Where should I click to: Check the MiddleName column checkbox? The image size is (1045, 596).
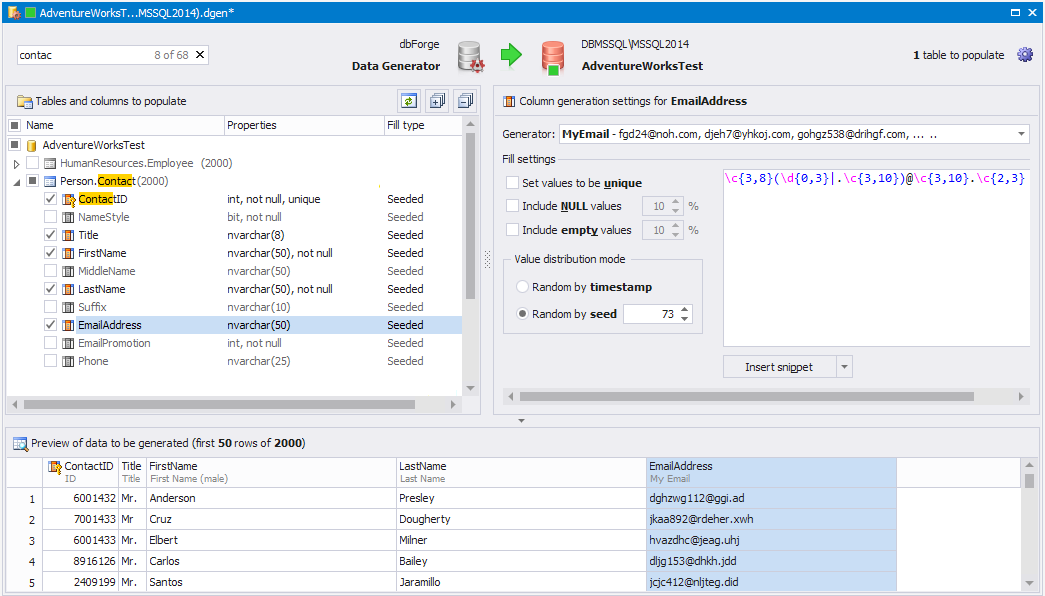tap(51, 271)
